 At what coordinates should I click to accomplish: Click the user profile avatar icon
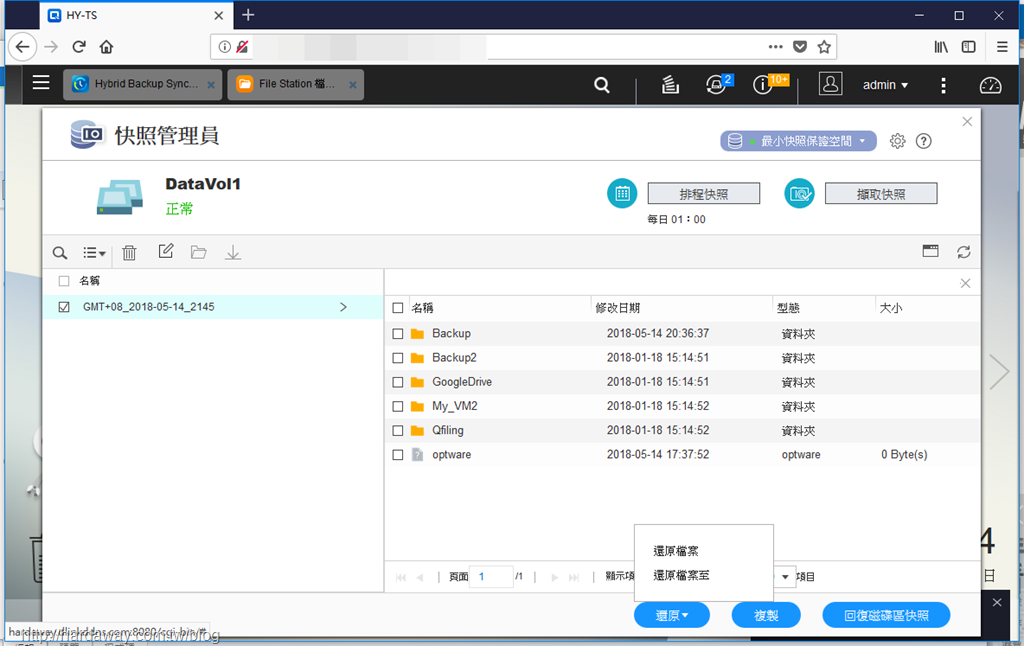click(830, 84)
